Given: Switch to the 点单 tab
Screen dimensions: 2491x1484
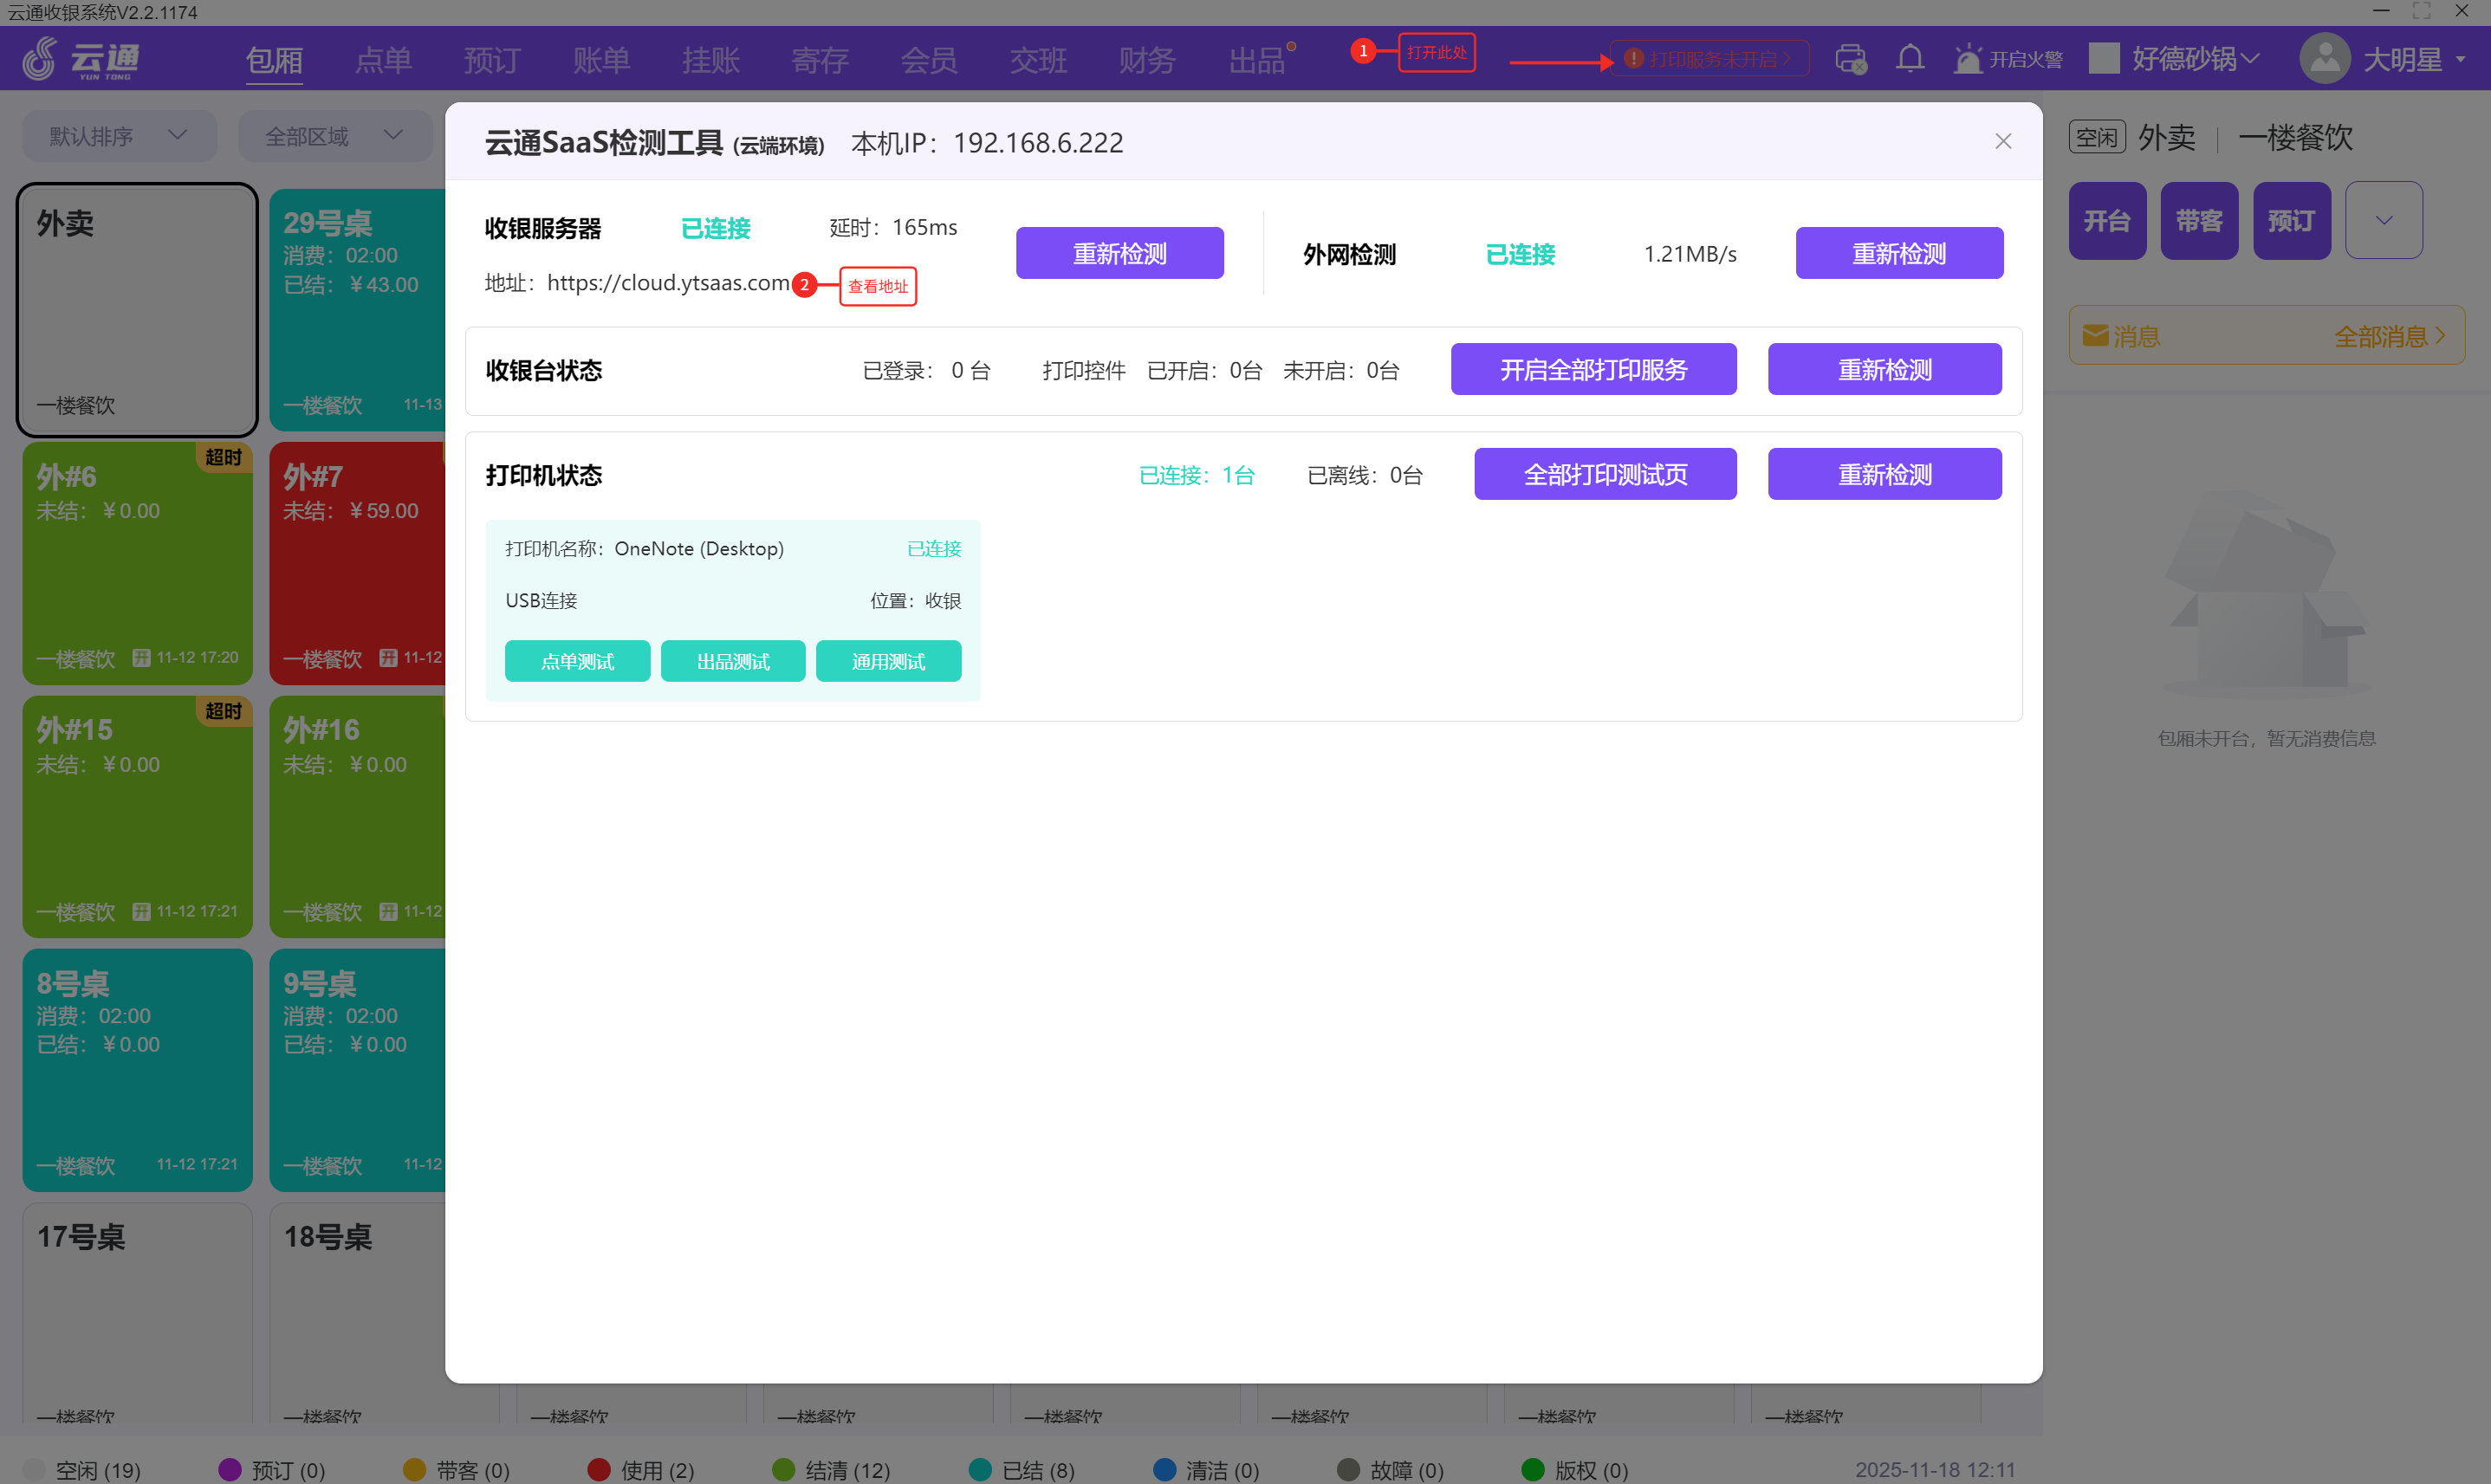Looking at the screenshot, I should tap(383, 60).
